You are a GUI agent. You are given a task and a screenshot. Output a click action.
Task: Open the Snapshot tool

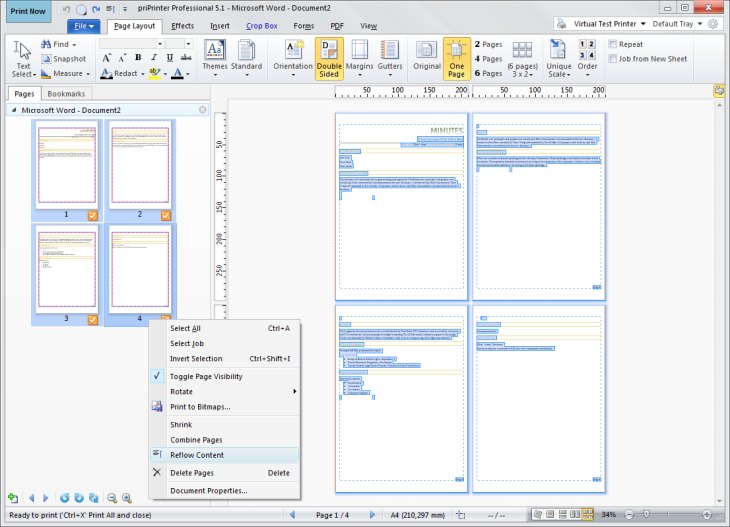point(63,59)
